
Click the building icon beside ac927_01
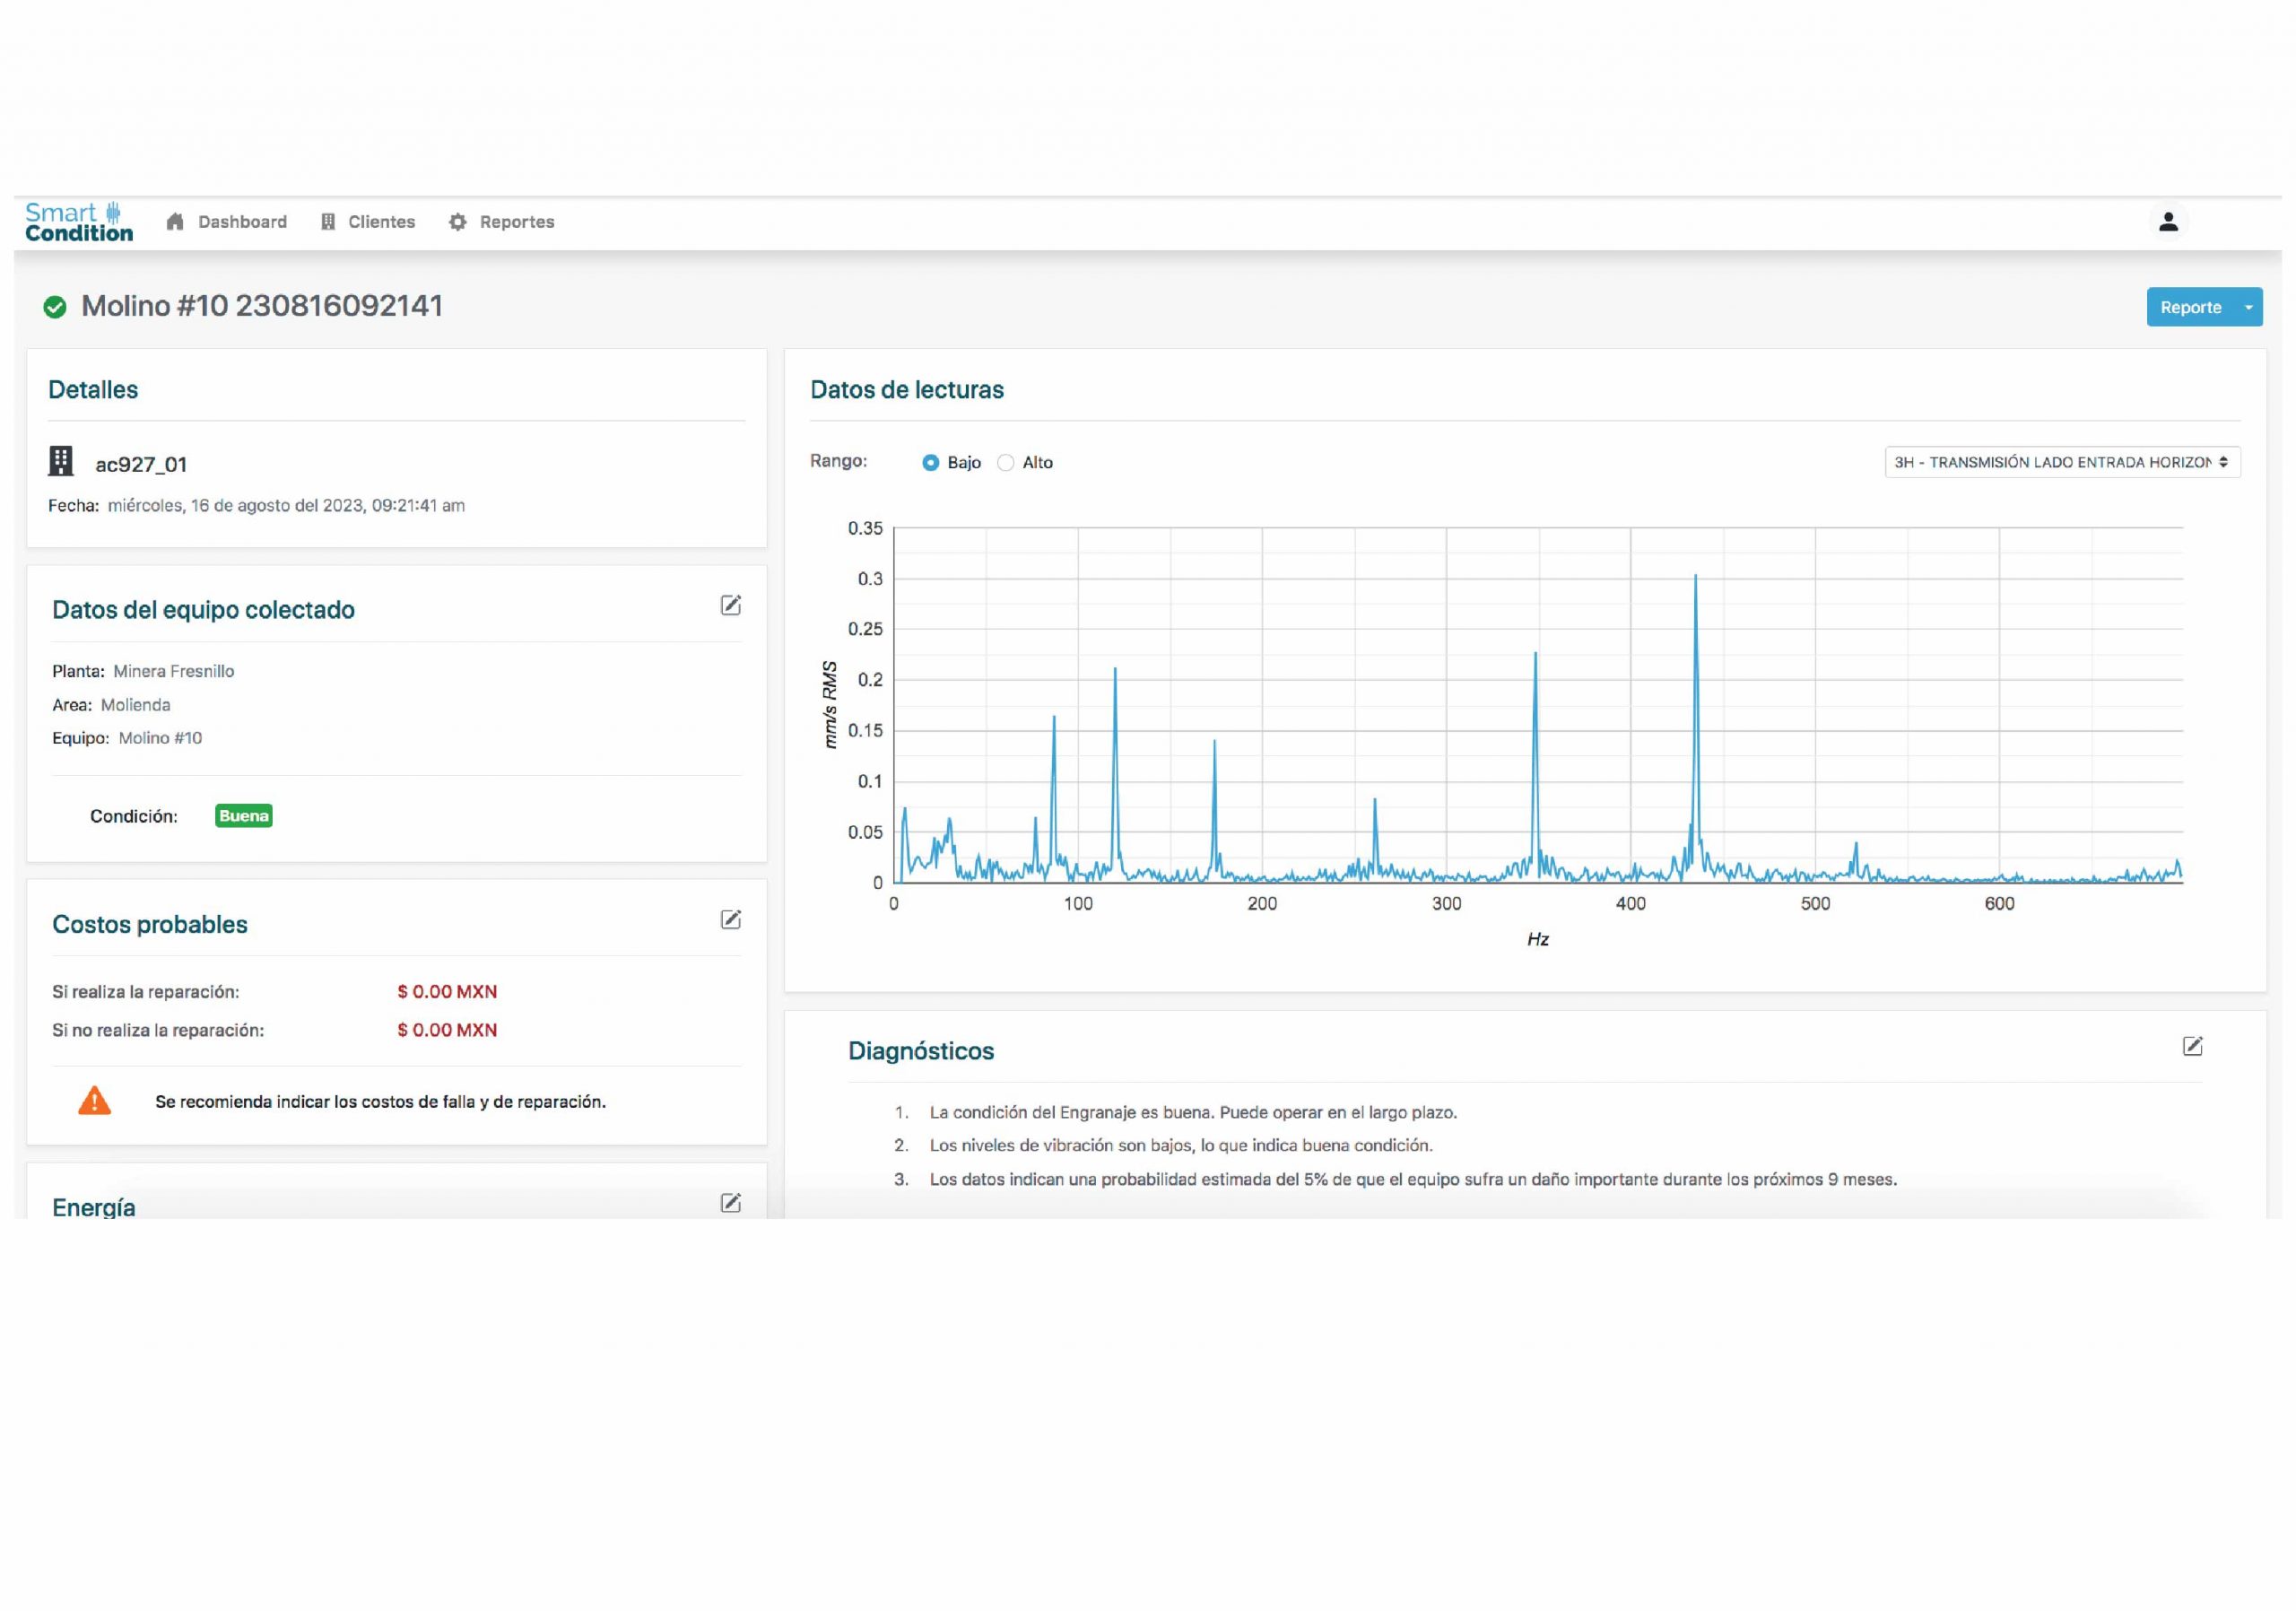point(61,461)
